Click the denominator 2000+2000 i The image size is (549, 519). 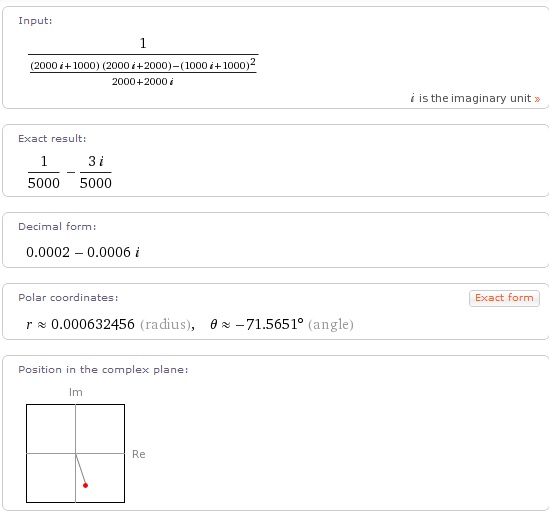(143, 82)
